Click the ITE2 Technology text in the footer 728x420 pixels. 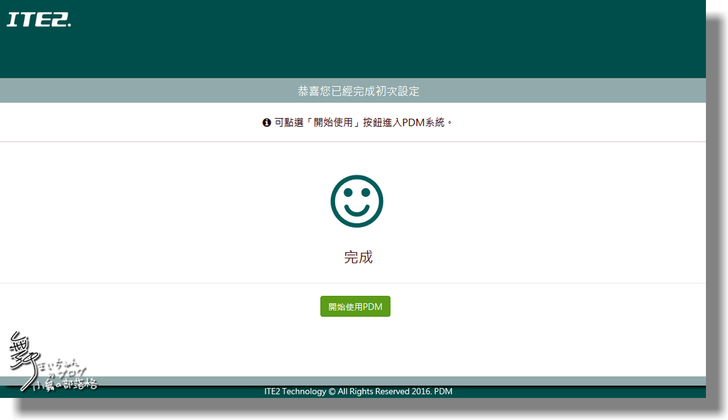(x=292, y=391)
